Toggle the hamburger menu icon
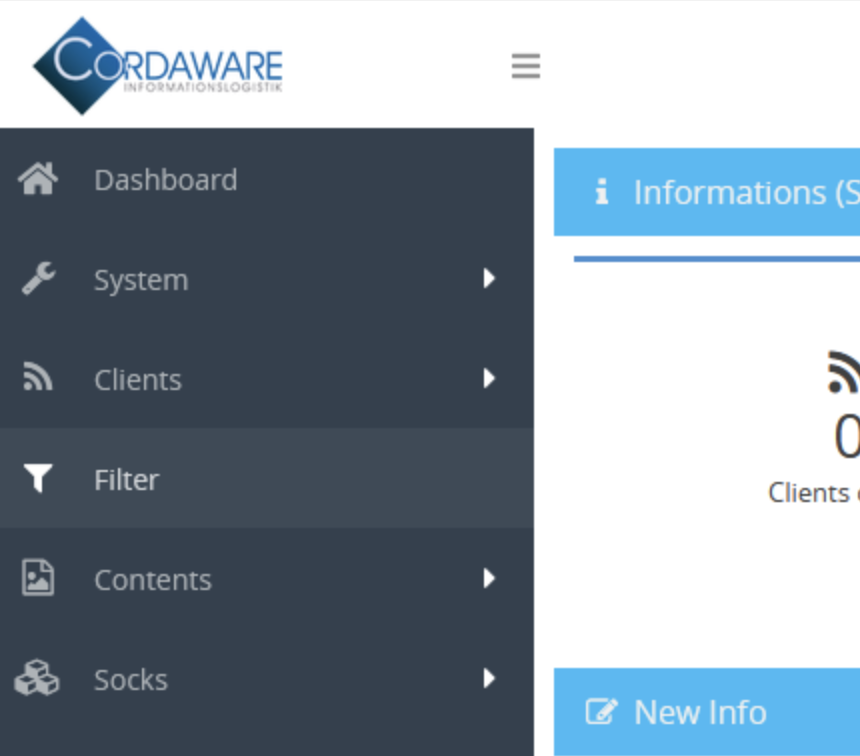Image resolution: width=860 pixels, height=756 pixels. pyautogui.click(x=525, y=66)
